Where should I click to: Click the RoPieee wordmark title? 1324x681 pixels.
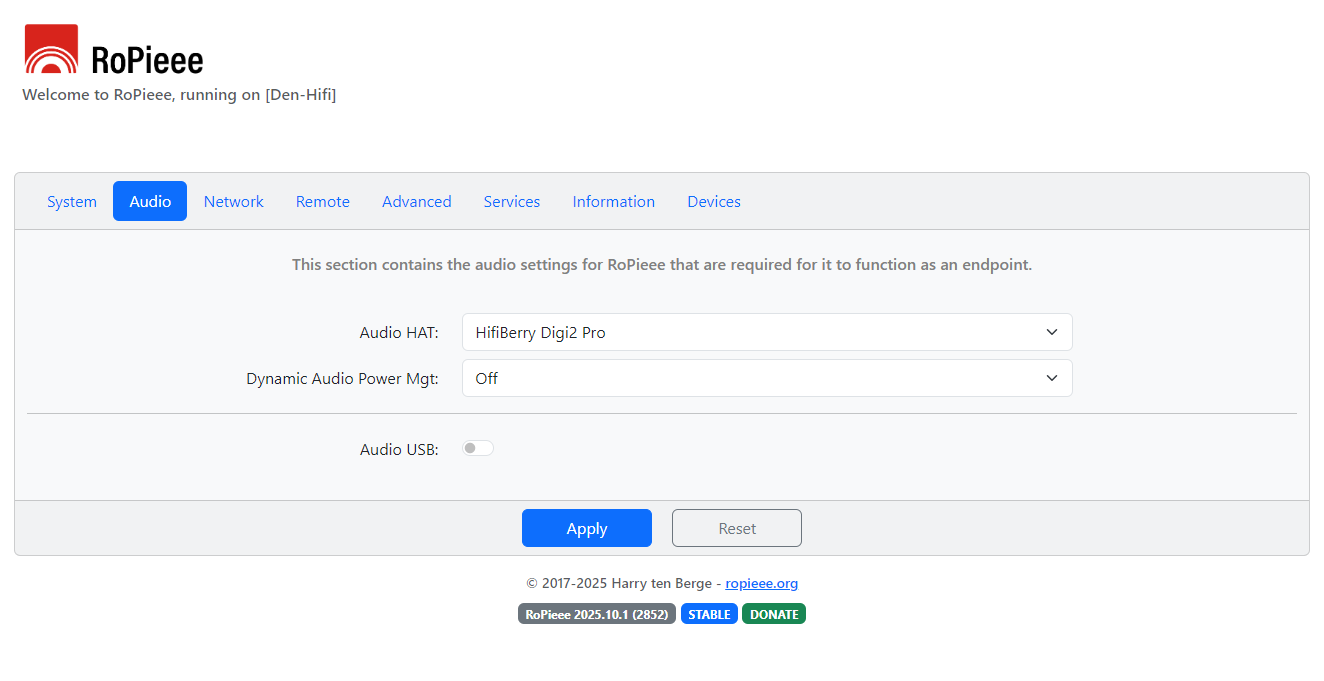(147, 61)
